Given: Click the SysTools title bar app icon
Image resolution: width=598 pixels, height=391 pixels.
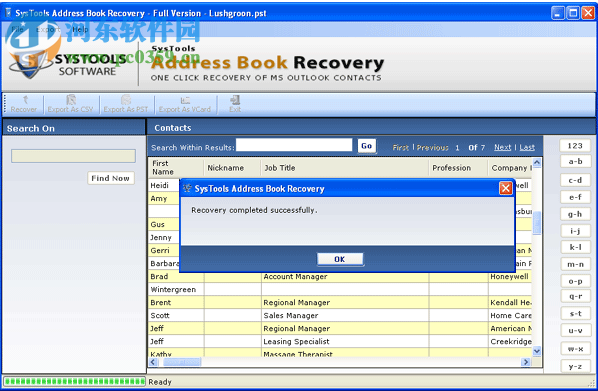Looking at the screenshot, I should tap(8, 13).
